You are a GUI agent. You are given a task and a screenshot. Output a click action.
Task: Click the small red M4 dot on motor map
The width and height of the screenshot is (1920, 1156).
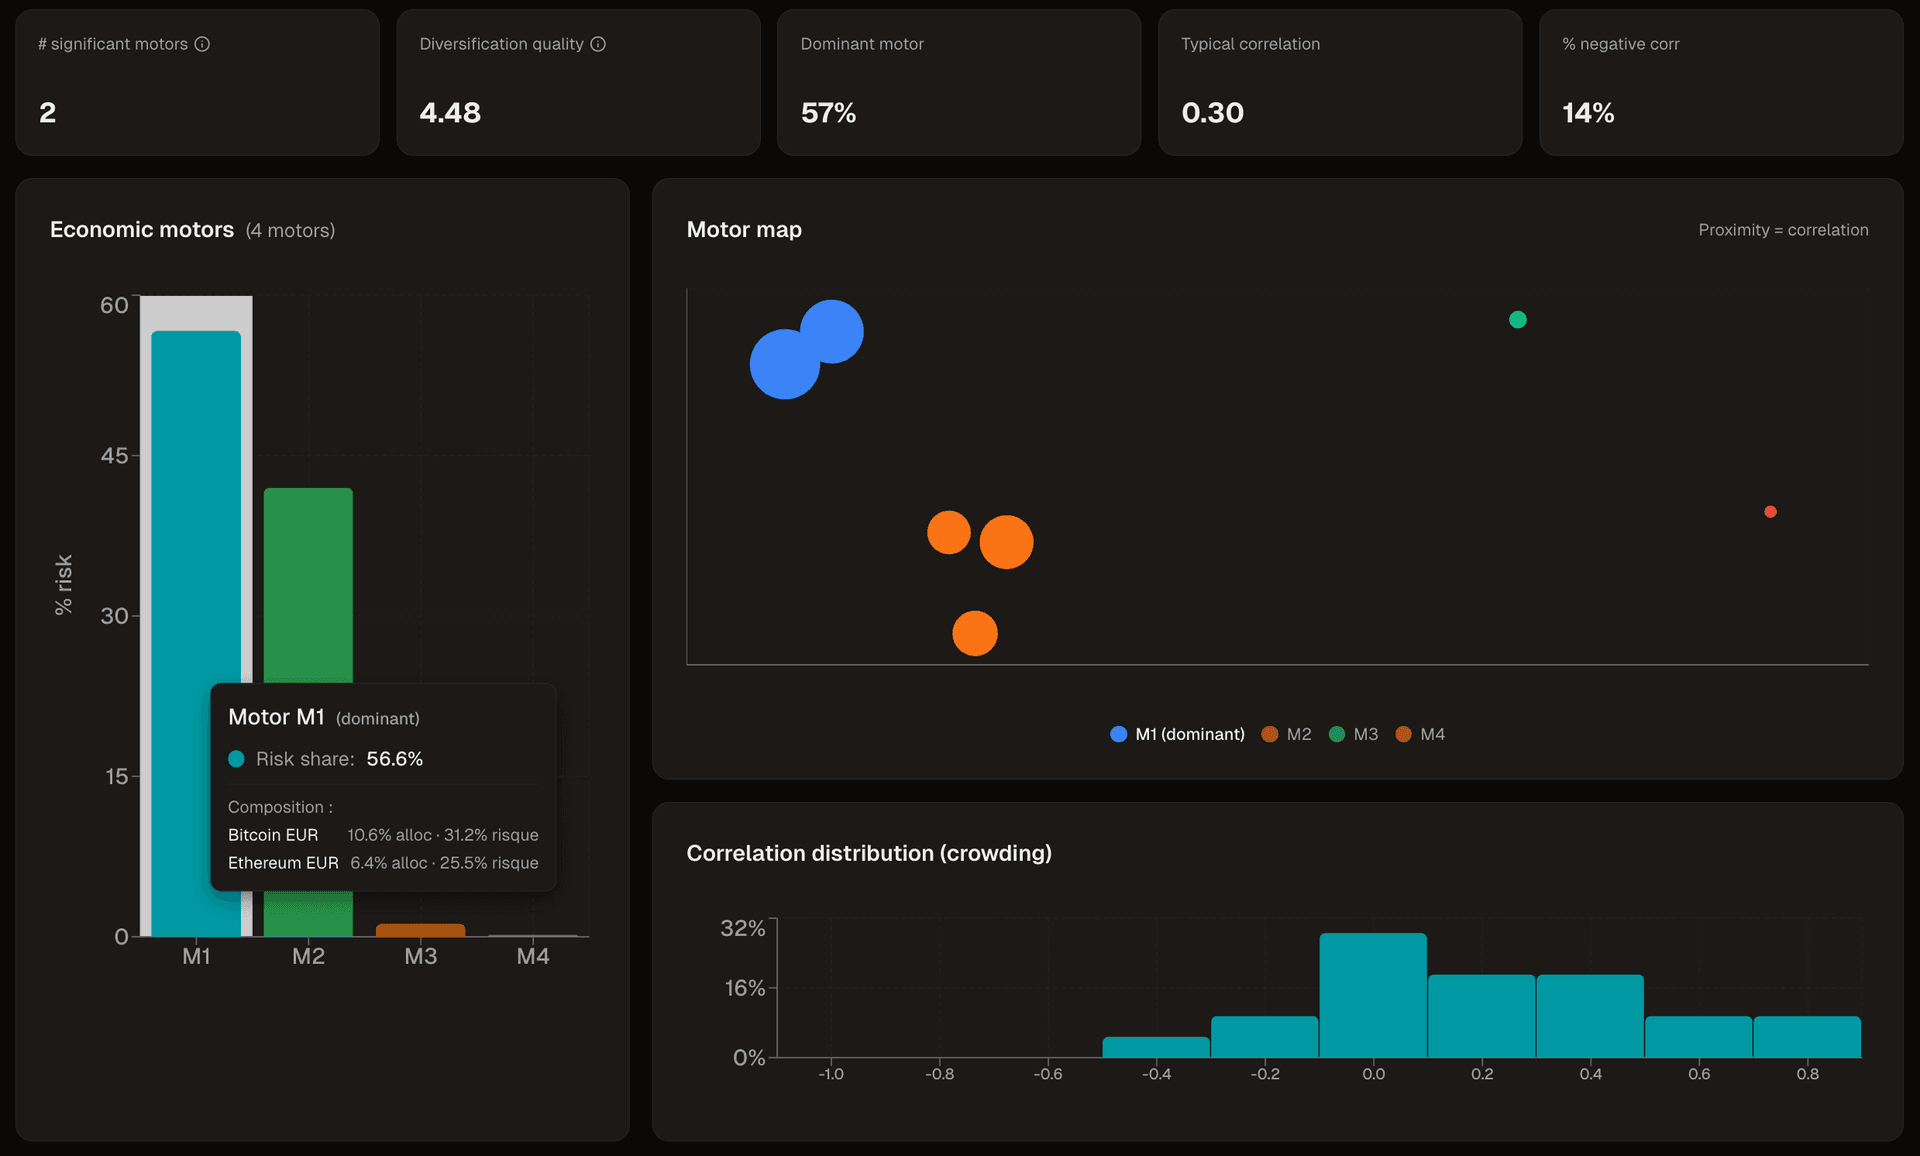[x=1770, y=512]
